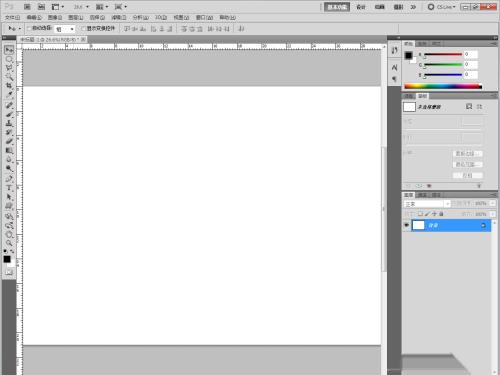Toggle lock all in Layers panel
The width and height of the screenshot is (500, 375).
pyautogui.click(x=441, y=214)
